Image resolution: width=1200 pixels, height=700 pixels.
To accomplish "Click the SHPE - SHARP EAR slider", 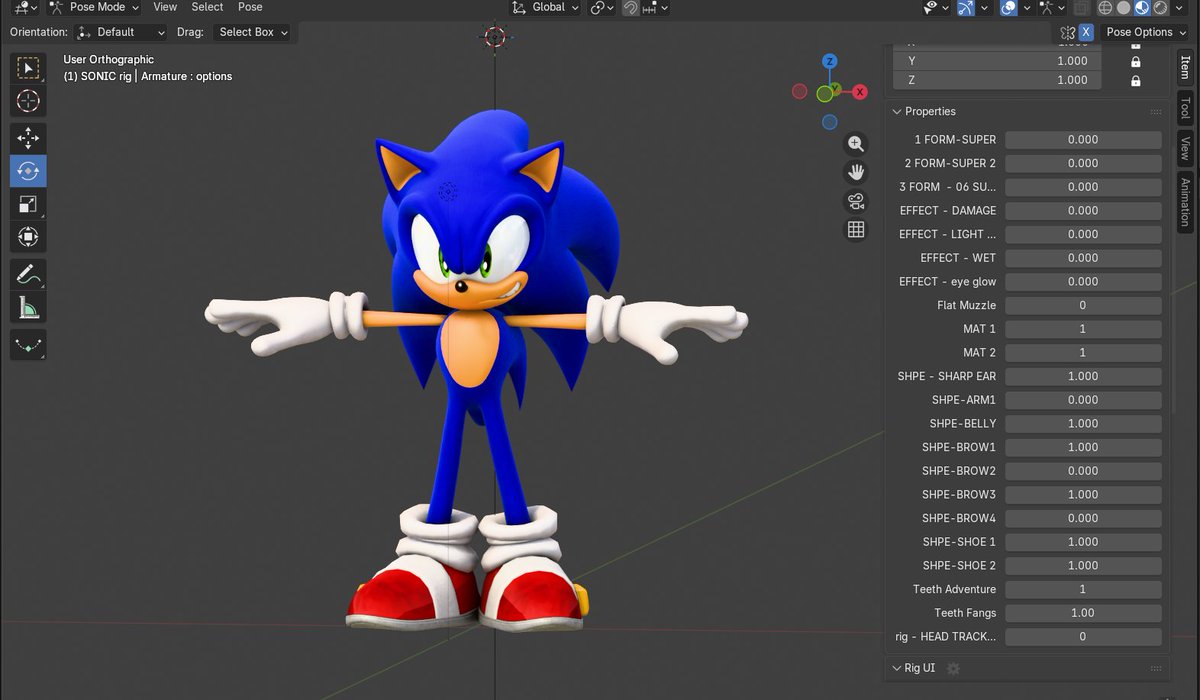I will [1083, 376].
